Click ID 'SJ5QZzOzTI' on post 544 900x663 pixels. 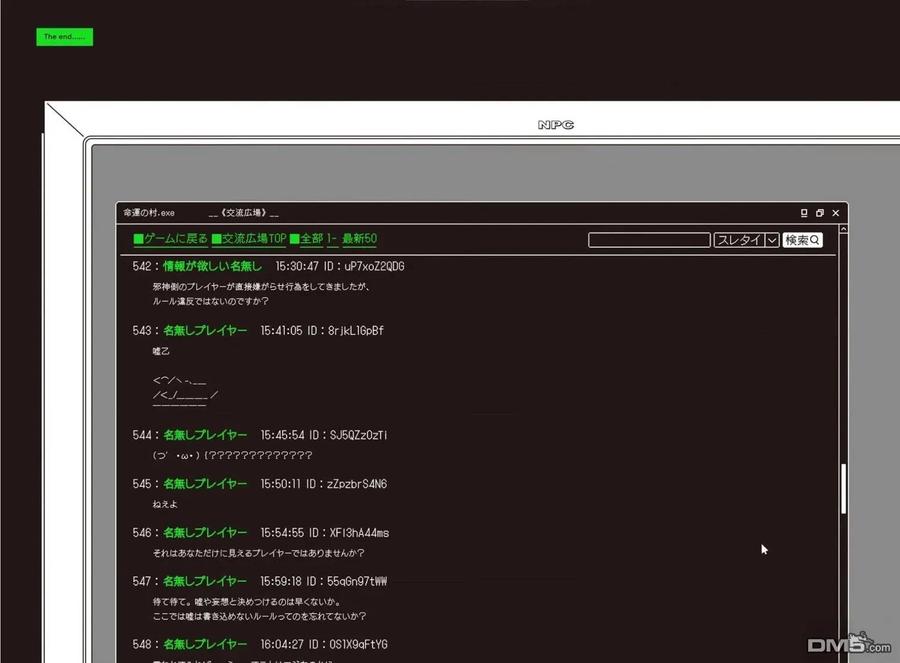tap(359, 435)
